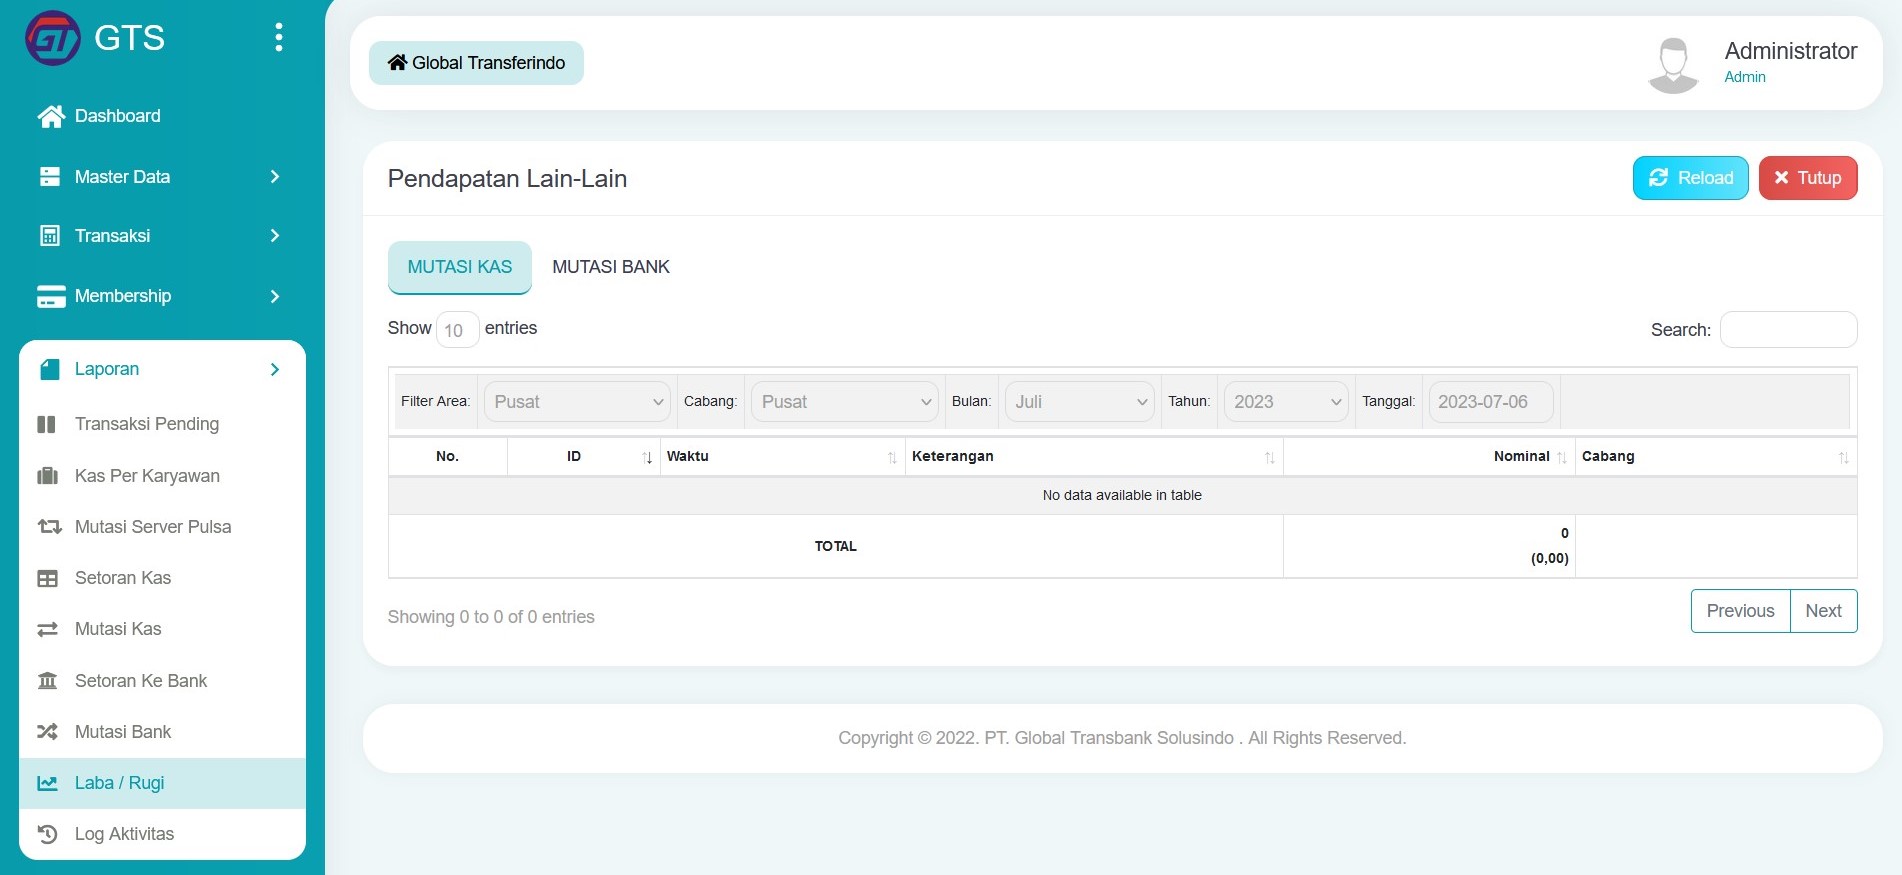The image size is (1902, 875).
Task: Click the home icon in Global Transferindo
Action: [397, 62]
